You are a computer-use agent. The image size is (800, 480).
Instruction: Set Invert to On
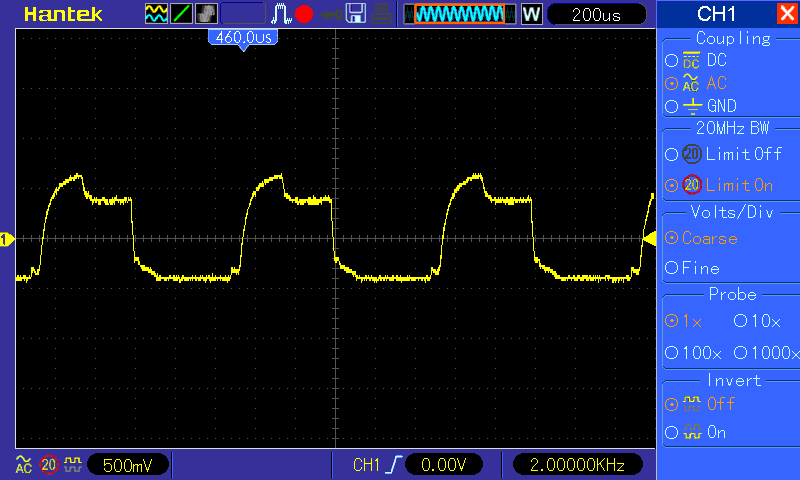[x=696, y=433]
